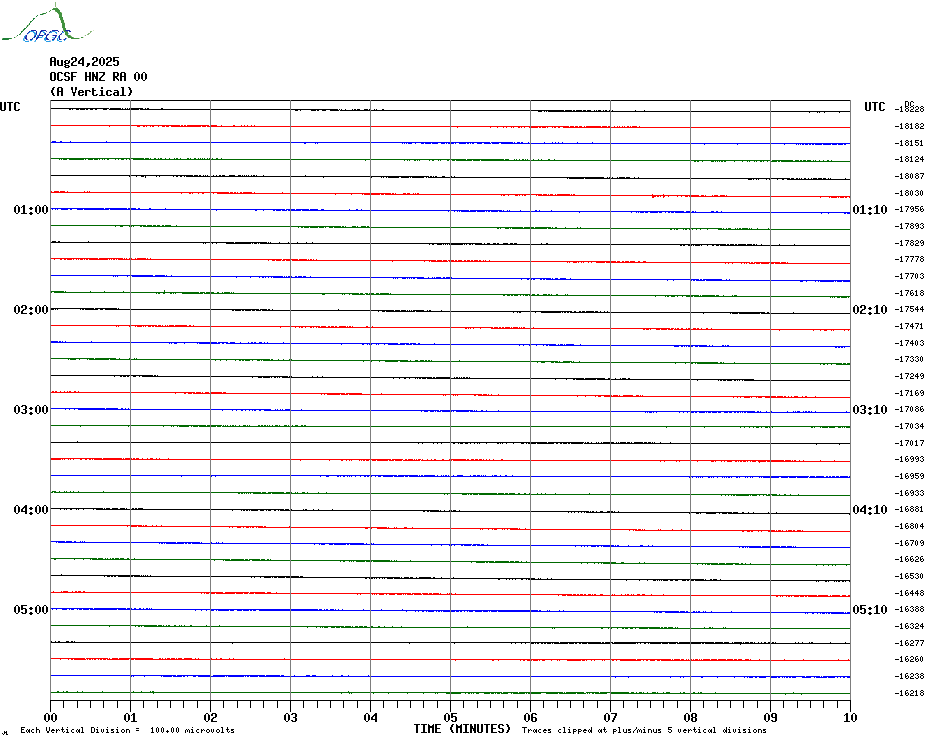The width and height of the screenshot is (930, 744).
Task: Click the station label OCSF HNZ RA 00
Action: click(x=98, y=77)
